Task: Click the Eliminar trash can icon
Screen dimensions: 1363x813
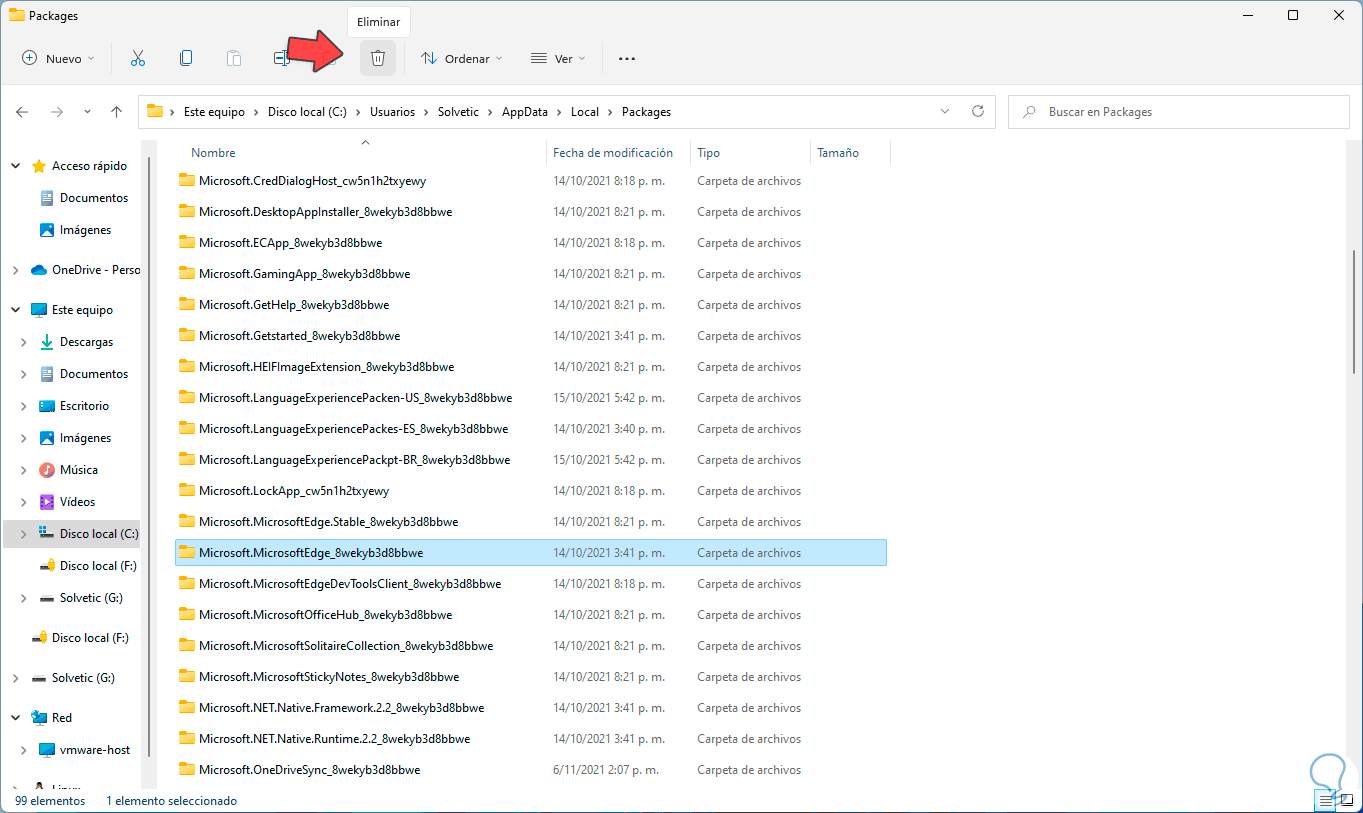Action: pos(378,58)
